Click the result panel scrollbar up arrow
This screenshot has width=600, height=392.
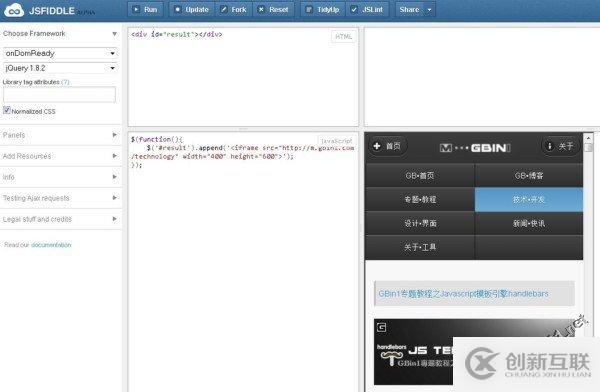coord(588,138)
